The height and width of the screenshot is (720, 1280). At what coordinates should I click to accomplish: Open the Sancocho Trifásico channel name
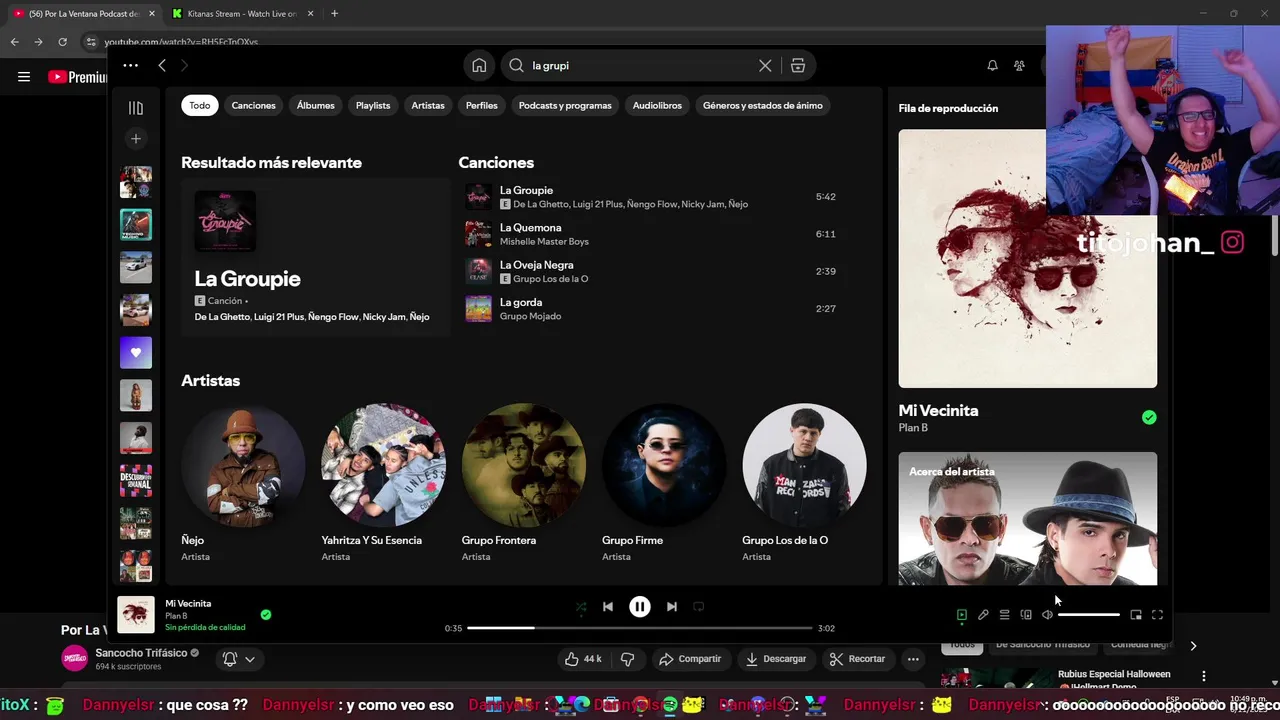click(141, 653)
